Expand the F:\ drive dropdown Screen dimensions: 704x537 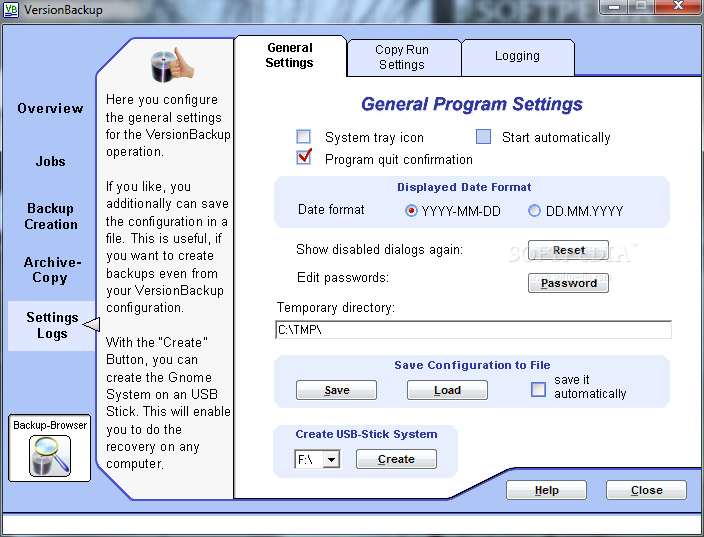pos(331,459)
